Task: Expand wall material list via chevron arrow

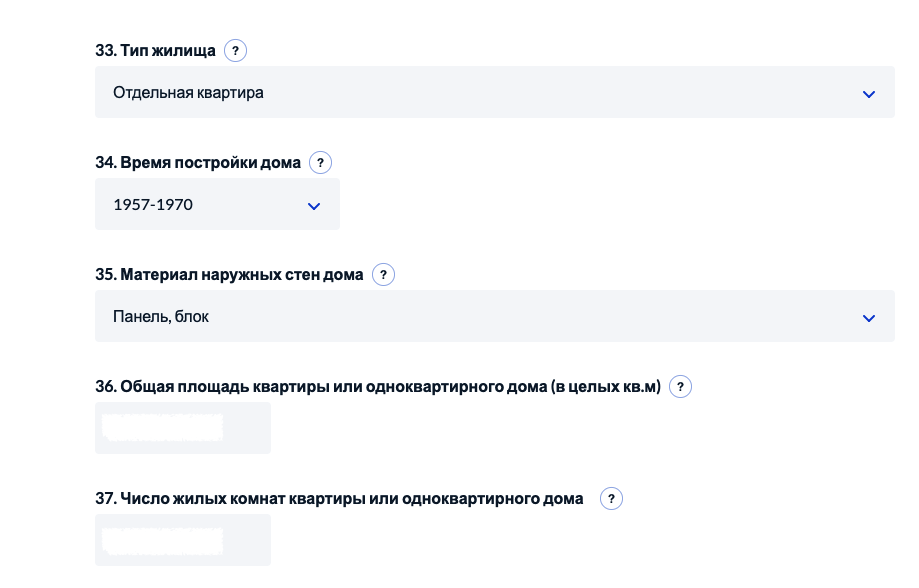Action: (868, 318)
